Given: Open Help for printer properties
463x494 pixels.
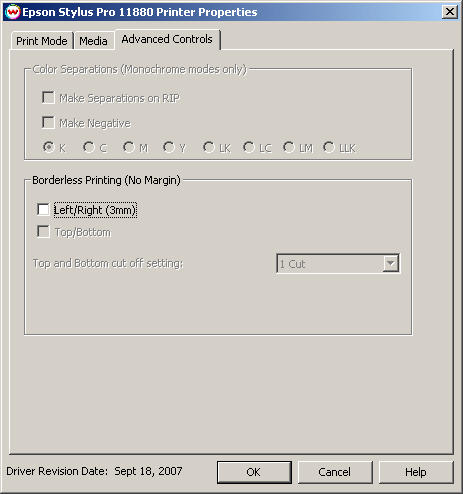Looking at the screenshot, I should pyautogui.click(x=416, y=472).
